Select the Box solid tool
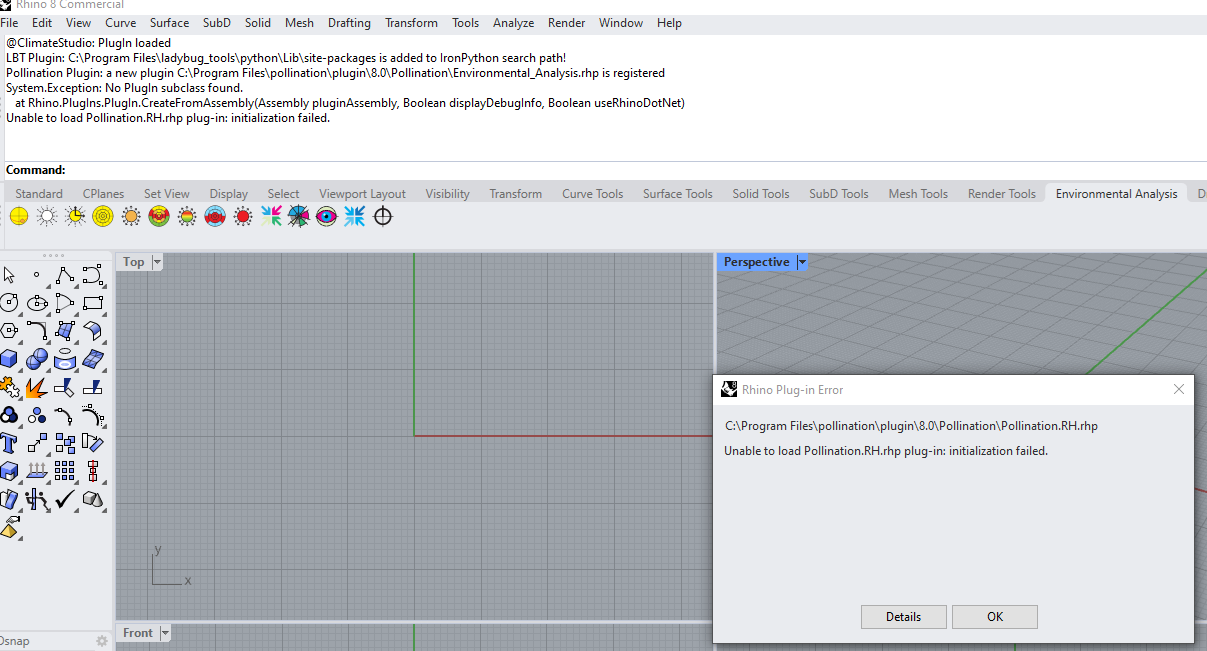Screen dimensions: 1207x651 coord(9,358)
